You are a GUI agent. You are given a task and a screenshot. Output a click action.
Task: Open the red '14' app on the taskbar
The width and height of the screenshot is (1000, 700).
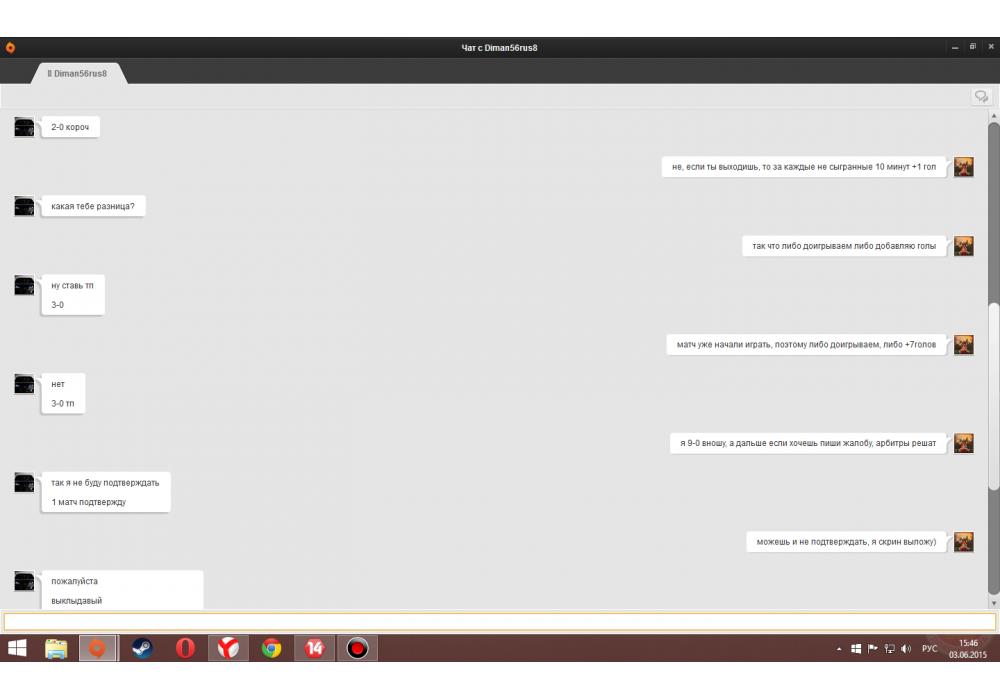pos(315,649)
